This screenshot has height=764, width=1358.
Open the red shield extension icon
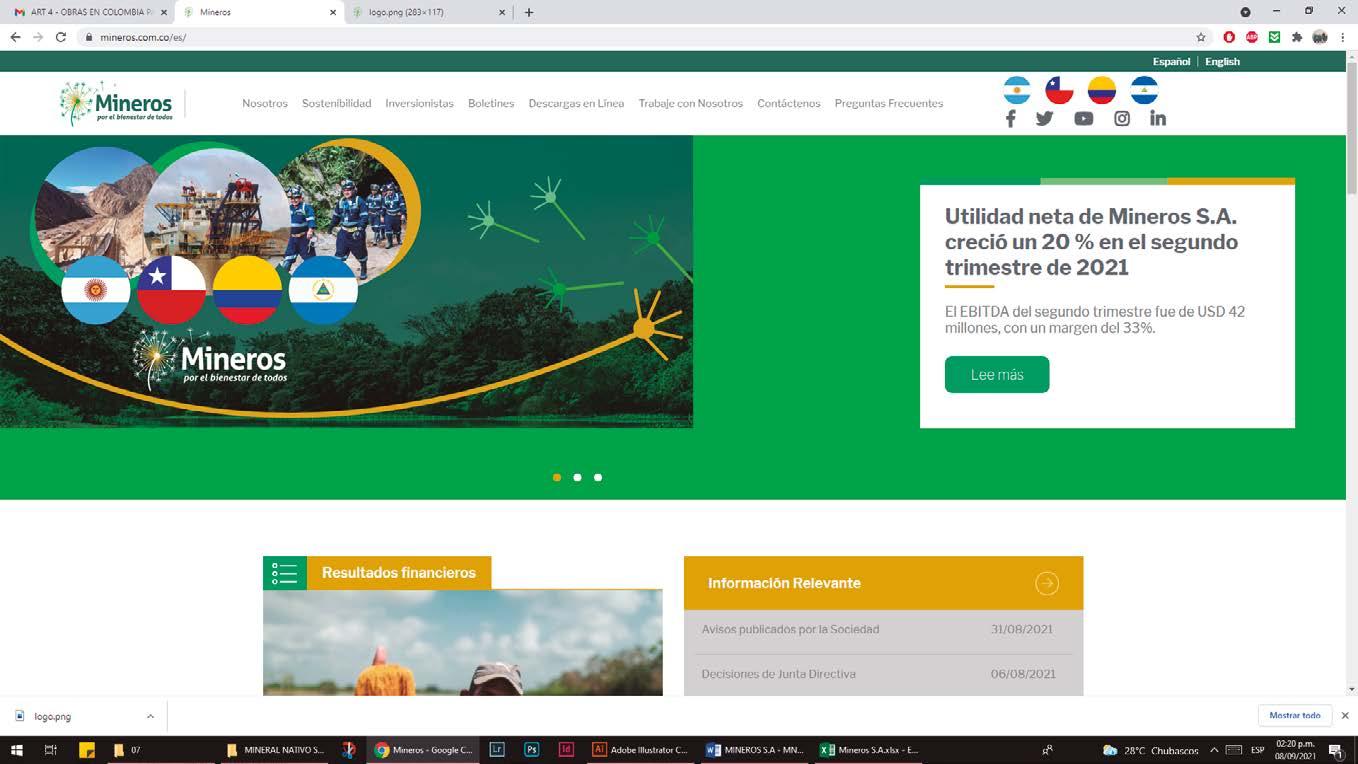point(1229,37)
